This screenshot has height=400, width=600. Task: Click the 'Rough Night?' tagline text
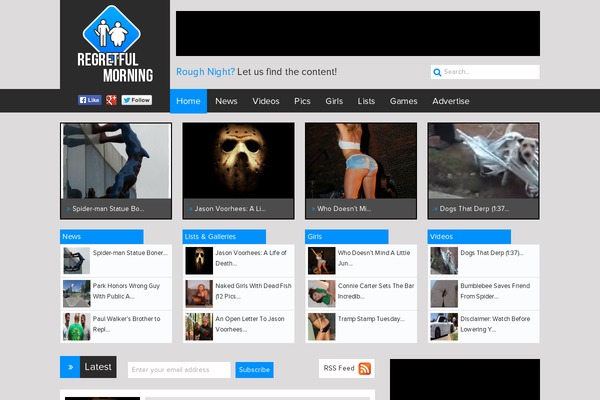tap(205, 72)
